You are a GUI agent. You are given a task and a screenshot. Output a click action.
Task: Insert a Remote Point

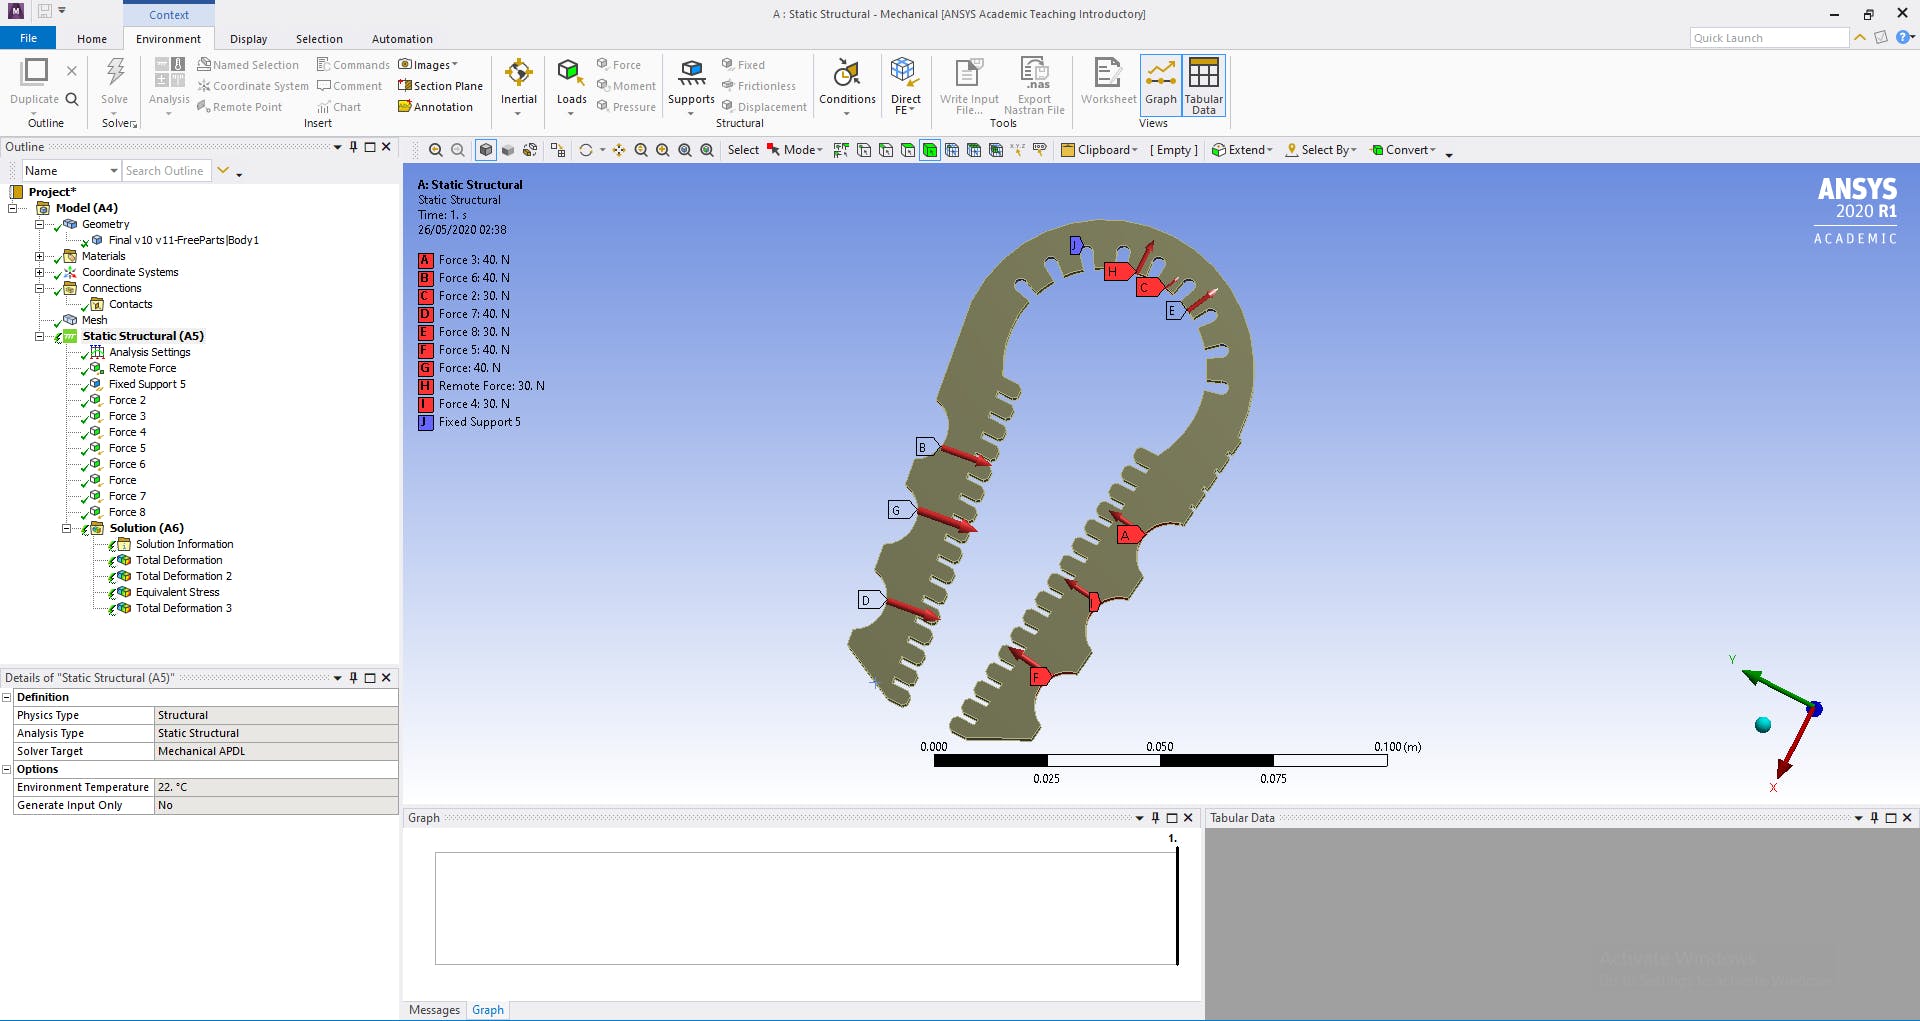[240, 107]
